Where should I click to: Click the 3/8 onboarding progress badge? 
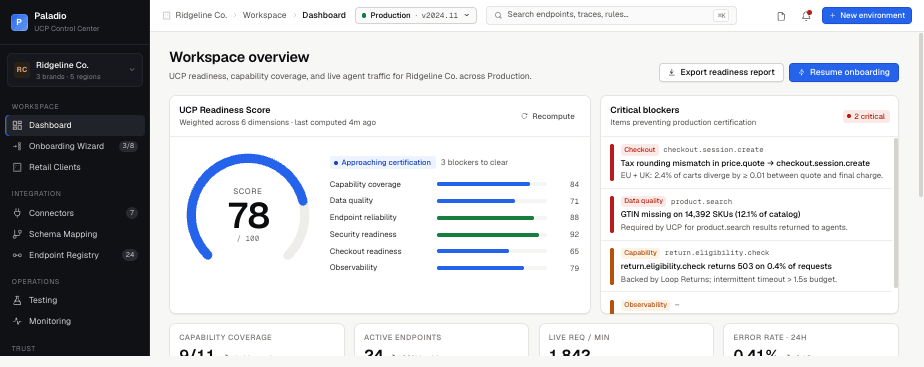128,146
